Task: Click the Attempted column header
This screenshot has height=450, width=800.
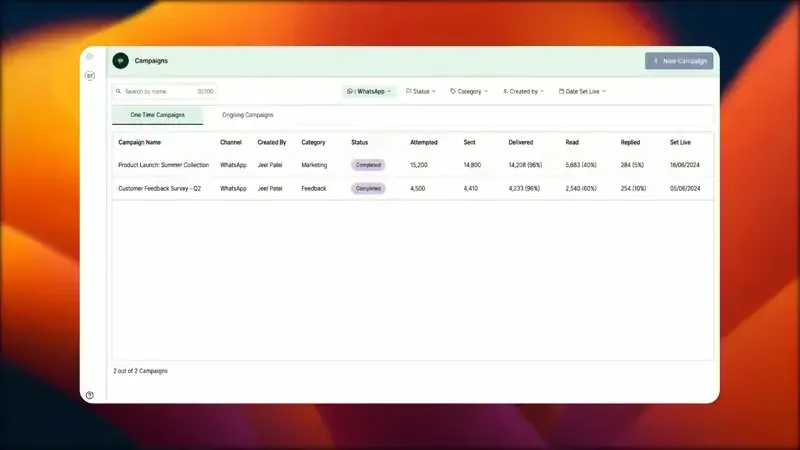Action: coord(424,142)
